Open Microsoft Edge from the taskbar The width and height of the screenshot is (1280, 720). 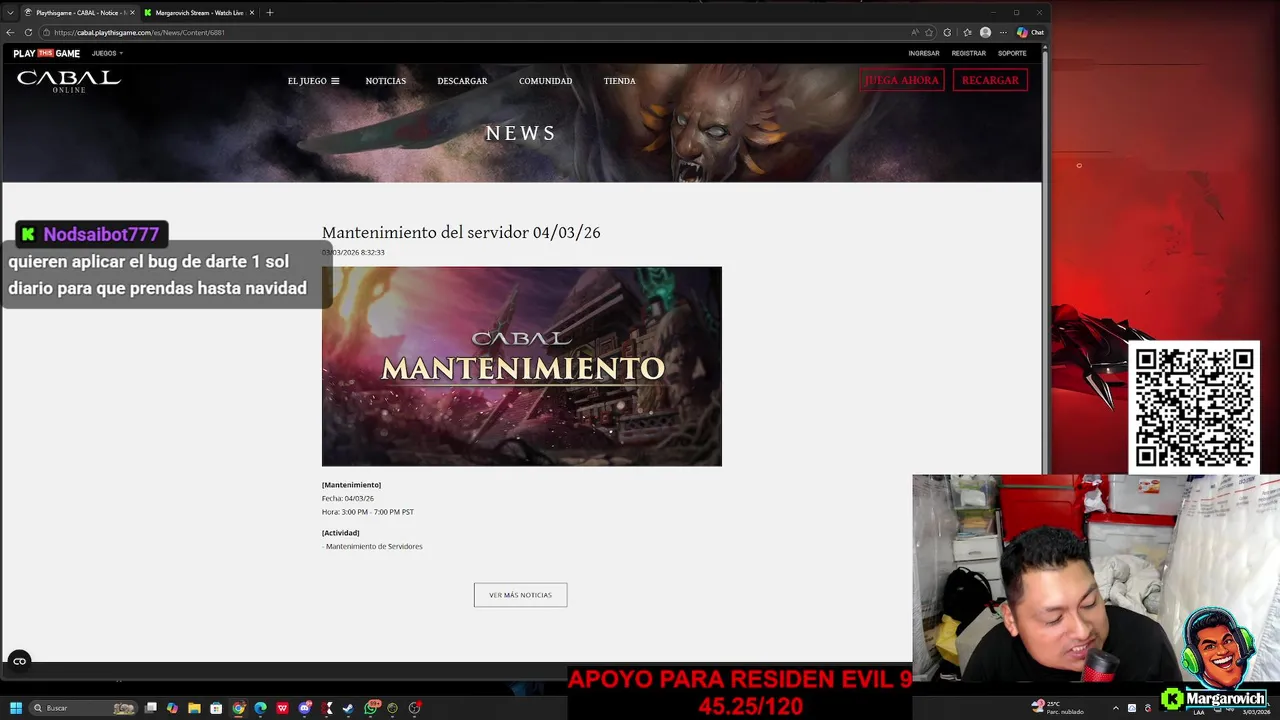[260, 708]
